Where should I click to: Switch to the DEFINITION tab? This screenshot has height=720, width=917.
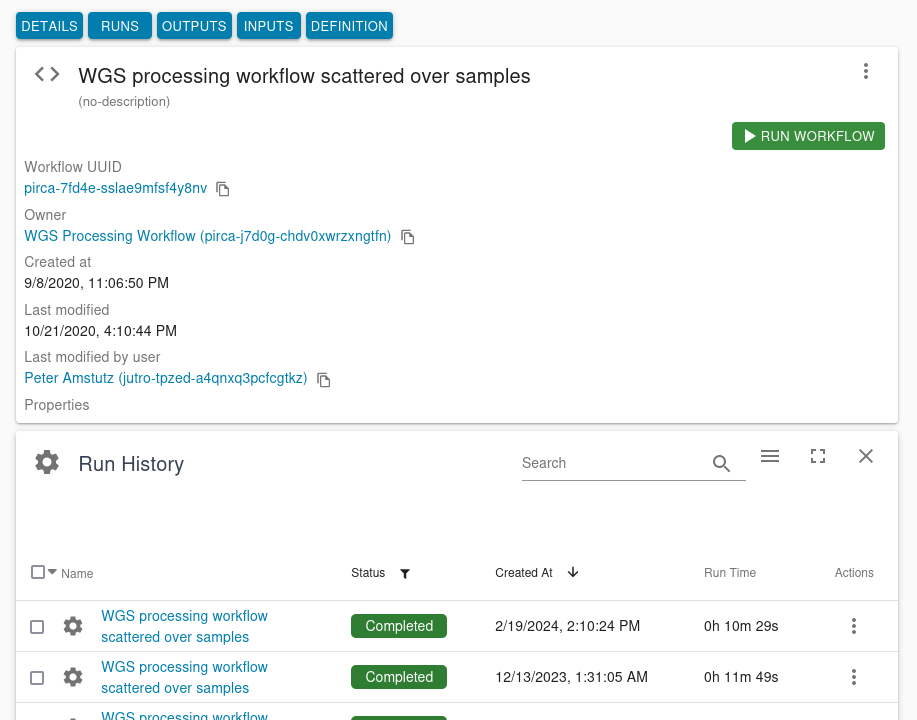pos(349,26)
